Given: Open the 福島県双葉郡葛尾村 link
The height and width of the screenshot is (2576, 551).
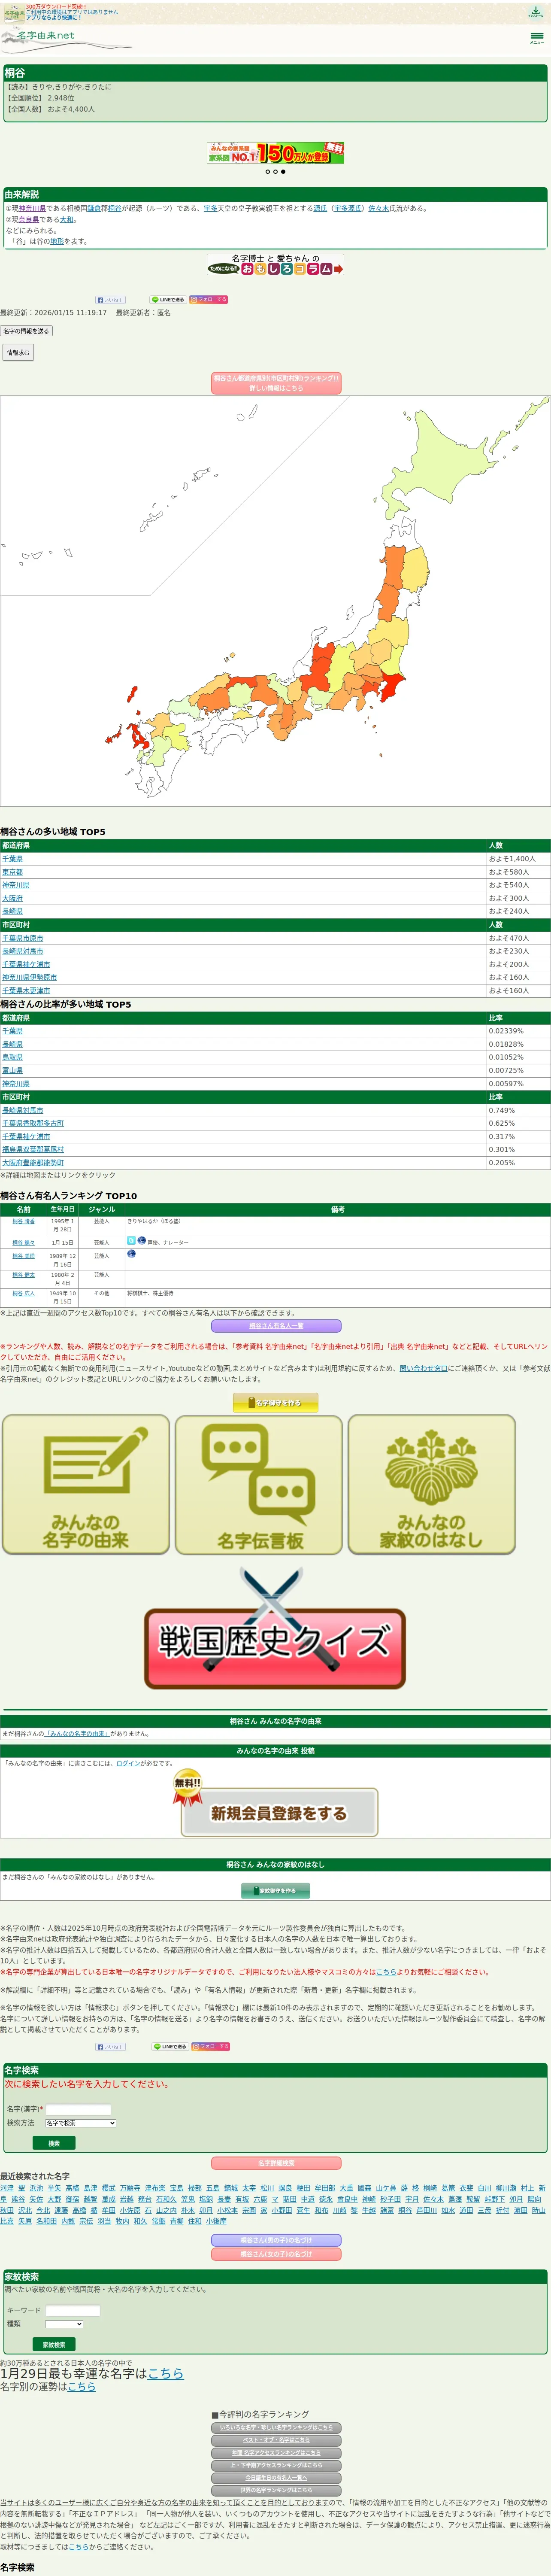Looking at the screenshot, I should tap(33, 1149).
